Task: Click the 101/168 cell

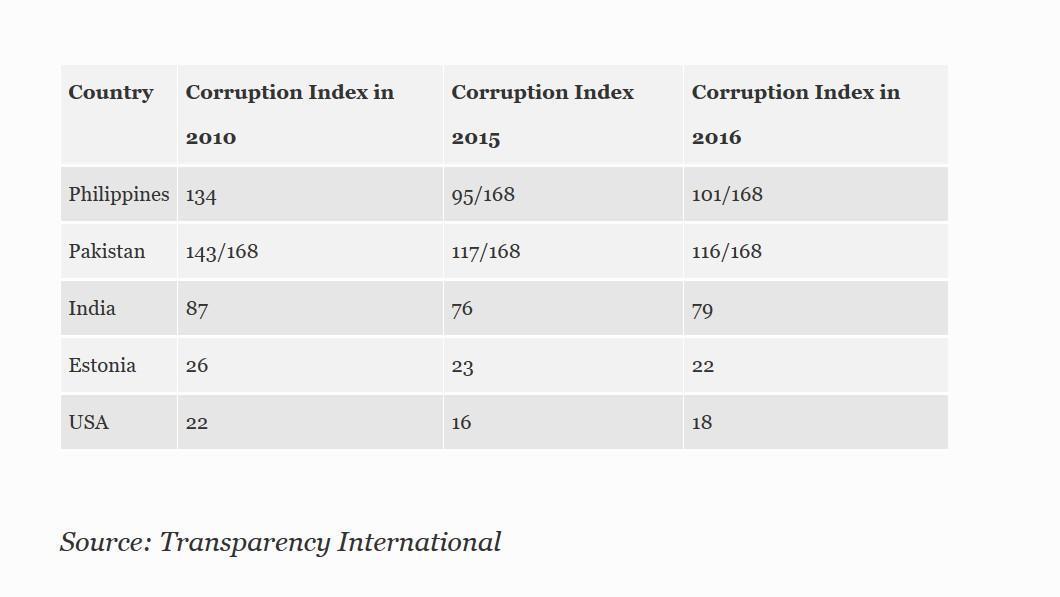Action: (x=727, y=194)
